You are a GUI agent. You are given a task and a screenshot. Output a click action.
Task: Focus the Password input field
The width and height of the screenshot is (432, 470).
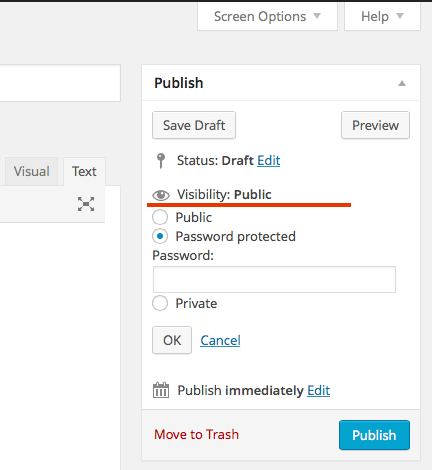[274, 279]
